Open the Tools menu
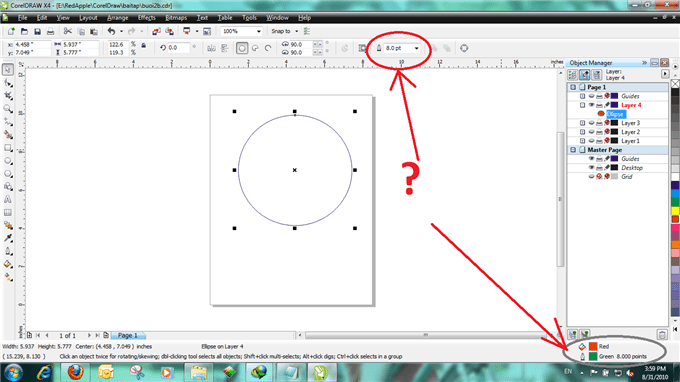This screenshot has width=680, height=382. tap(249, 18)
